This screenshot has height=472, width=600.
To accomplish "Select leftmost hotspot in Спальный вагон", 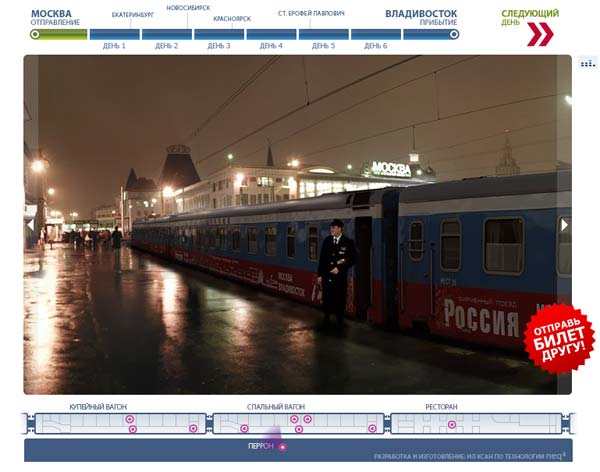I will (244, 428).
